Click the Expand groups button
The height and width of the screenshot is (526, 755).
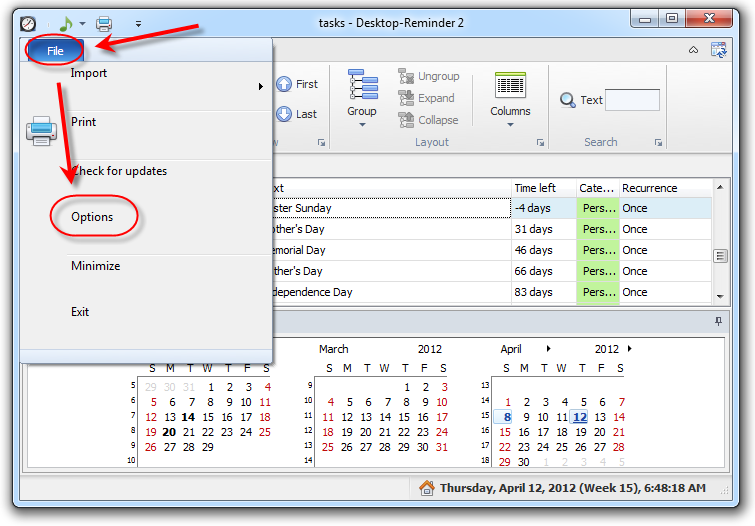(426, 98)
